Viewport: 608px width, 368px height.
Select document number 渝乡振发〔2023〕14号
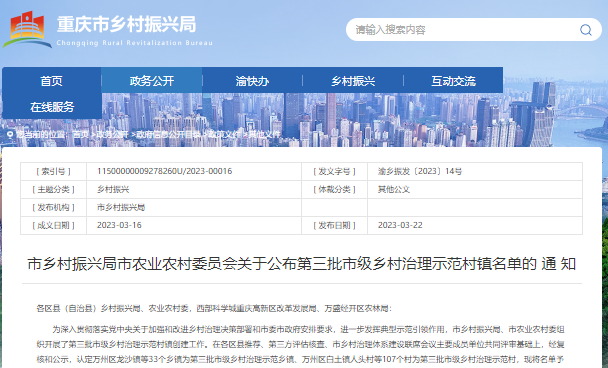pos(420,171)
